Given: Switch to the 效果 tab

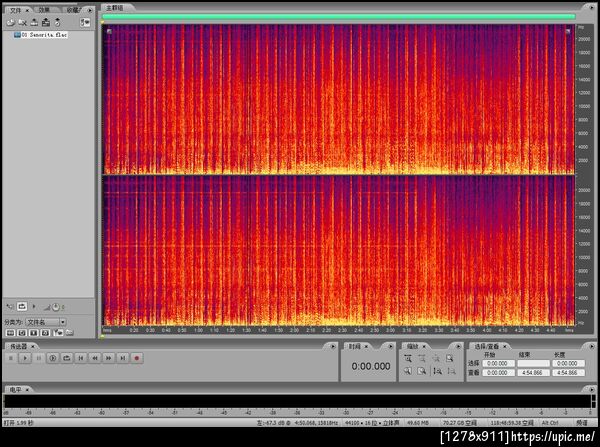Looking at the screenshot, I should tap(44, 10).
